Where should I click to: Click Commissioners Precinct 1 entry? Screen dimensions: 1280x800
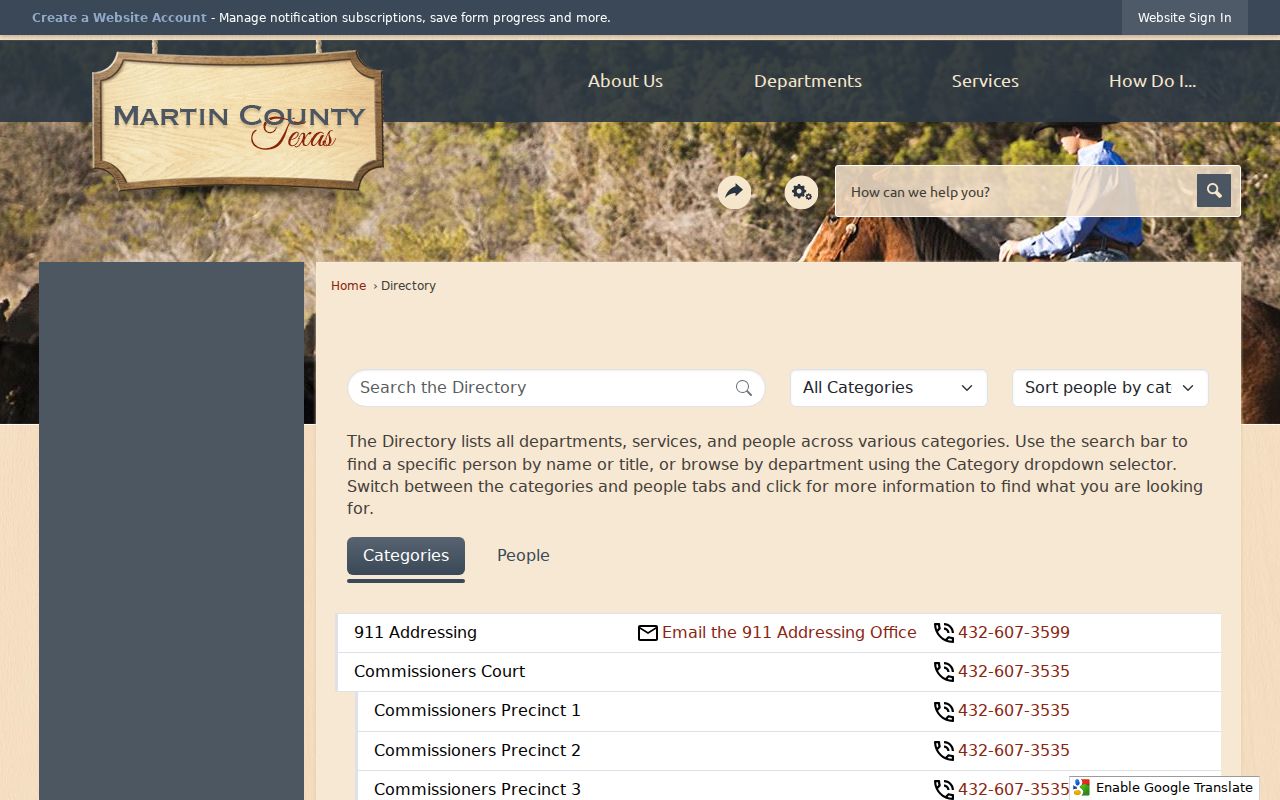click(477, 711)
